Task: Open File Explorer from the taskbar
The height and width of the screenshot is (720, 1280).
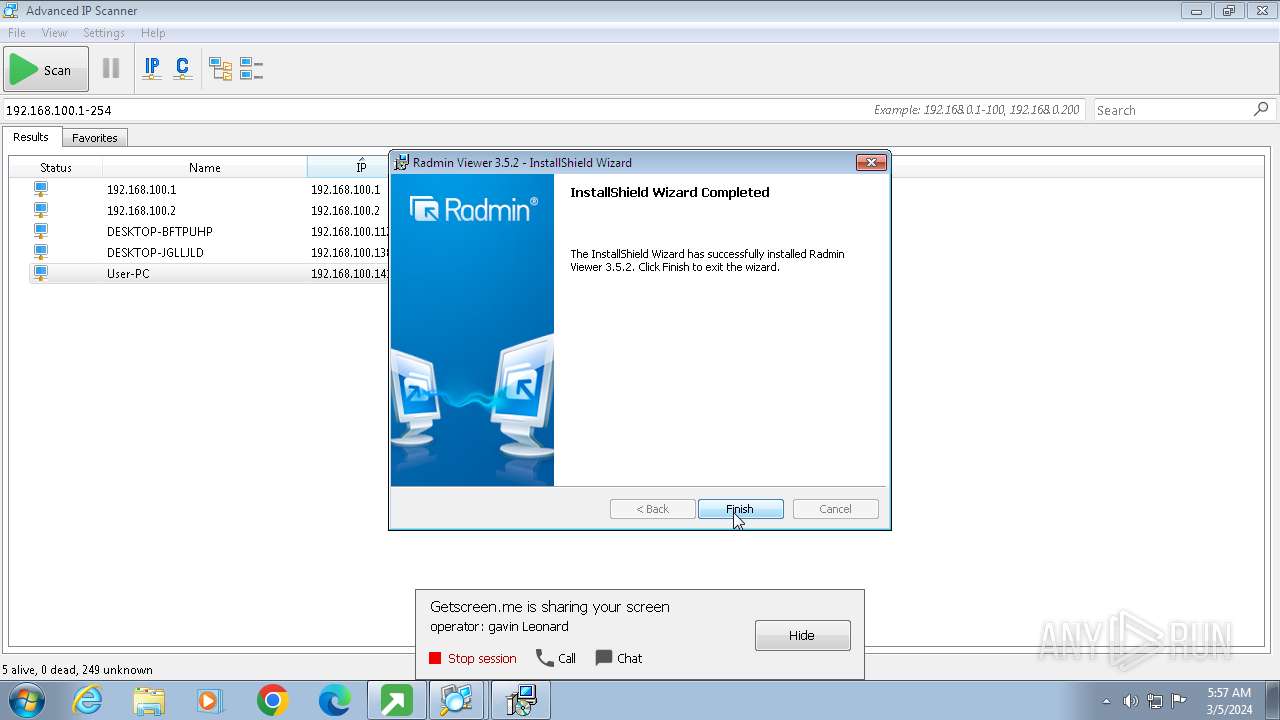Action: (149, 701)
